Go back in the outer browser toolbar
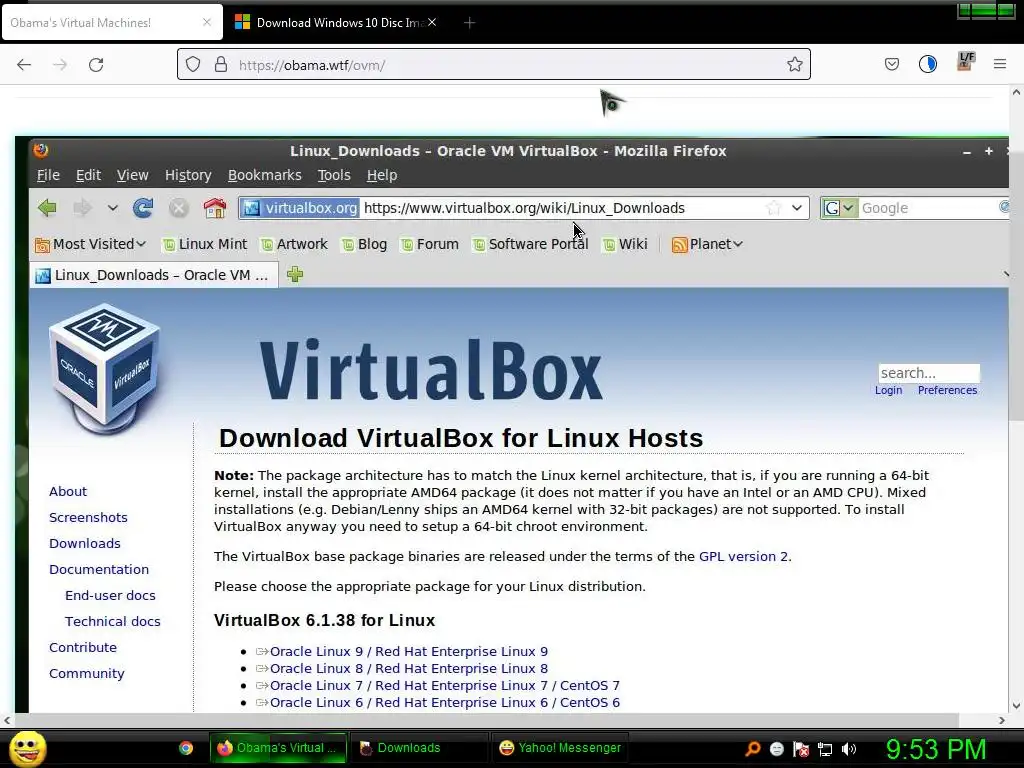This screenshot has width=1024, height=768. point(24,64)
